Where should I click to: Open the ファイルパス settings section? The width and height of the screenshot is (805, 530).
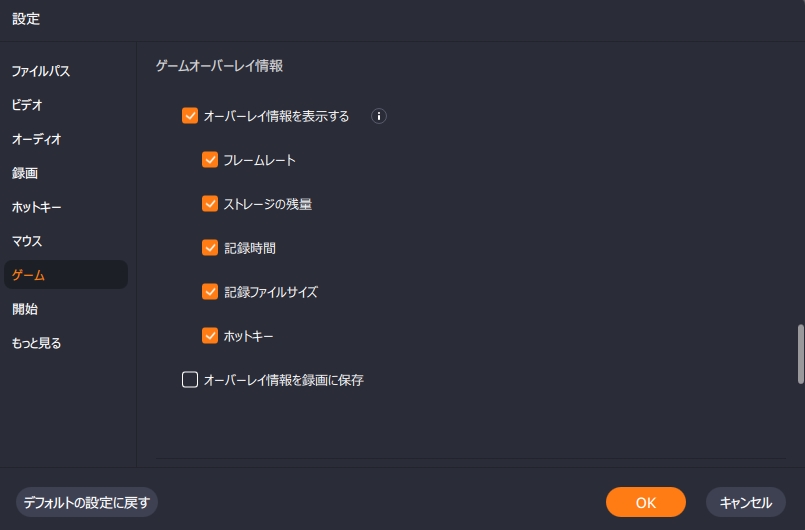41,71
